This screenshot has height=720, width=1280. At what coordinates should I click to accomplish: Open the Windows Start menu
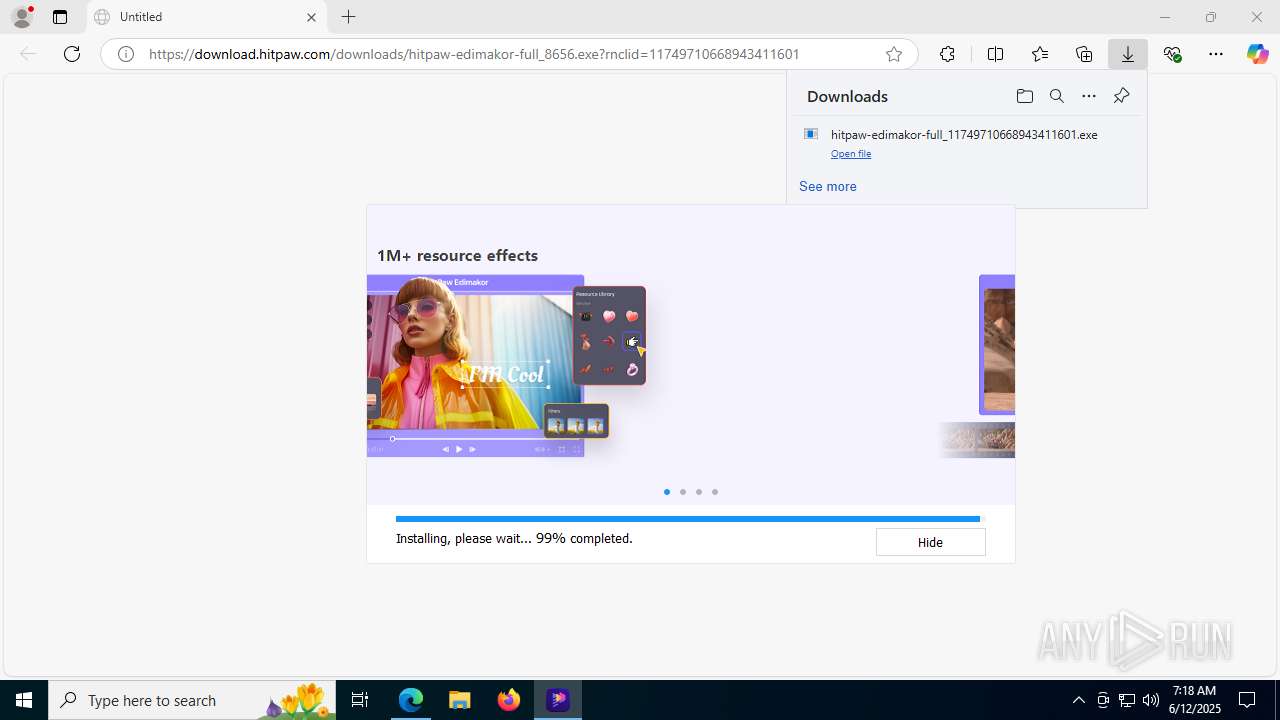pyautogui.click(x=24, y=700)
